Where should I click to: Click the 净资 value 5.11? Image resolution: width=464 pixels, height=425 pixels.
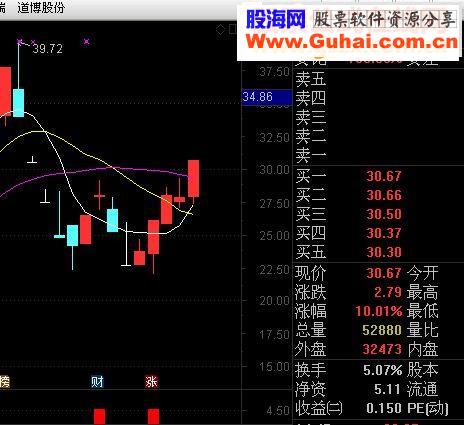click(x=388, y=389)
